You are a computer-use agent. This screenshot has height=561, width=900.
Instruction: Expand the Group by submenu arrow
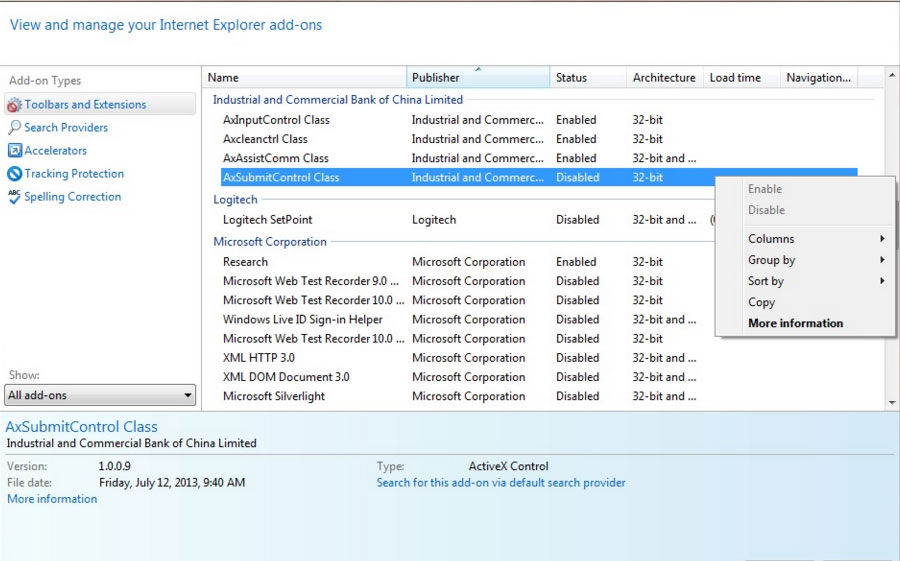click(x=882, y=260)
